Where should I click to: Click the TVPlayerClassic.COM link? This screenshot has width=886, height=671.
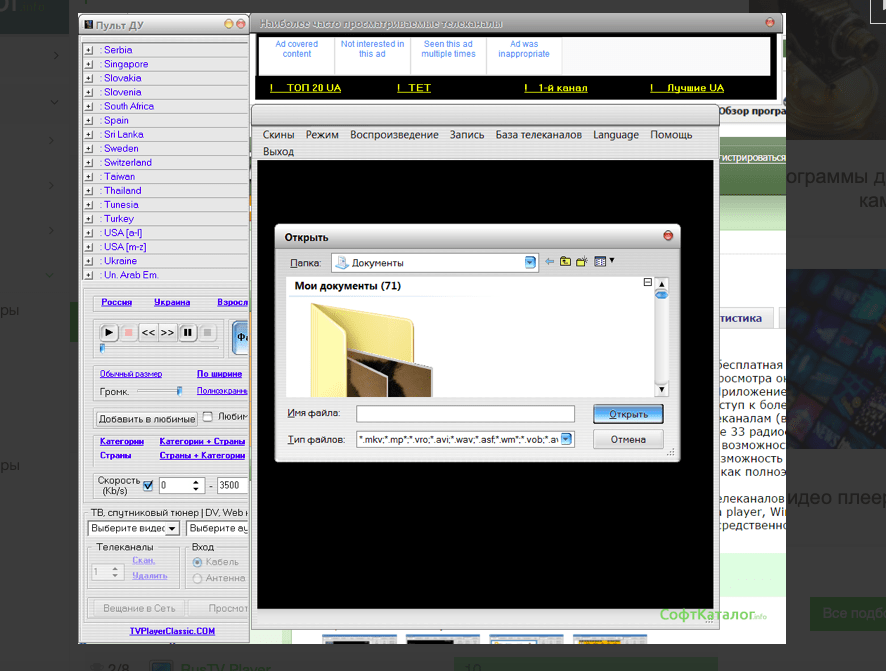(x=172, y=631)
